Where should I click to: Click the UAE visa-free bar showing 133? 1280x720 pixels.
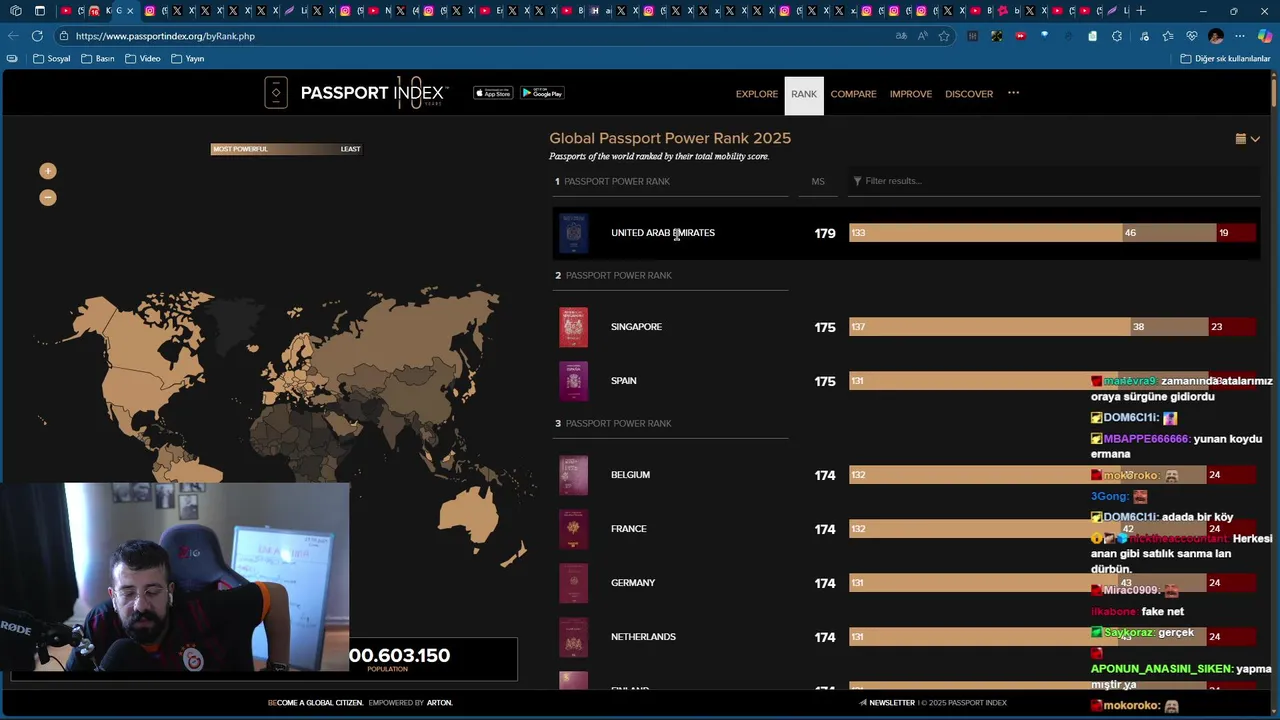(x=986, y=233)
